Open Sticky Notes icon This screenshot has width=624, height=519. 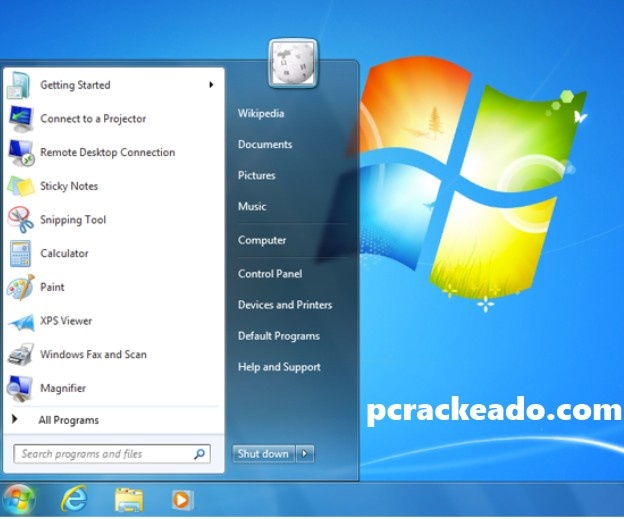(21, 186)
